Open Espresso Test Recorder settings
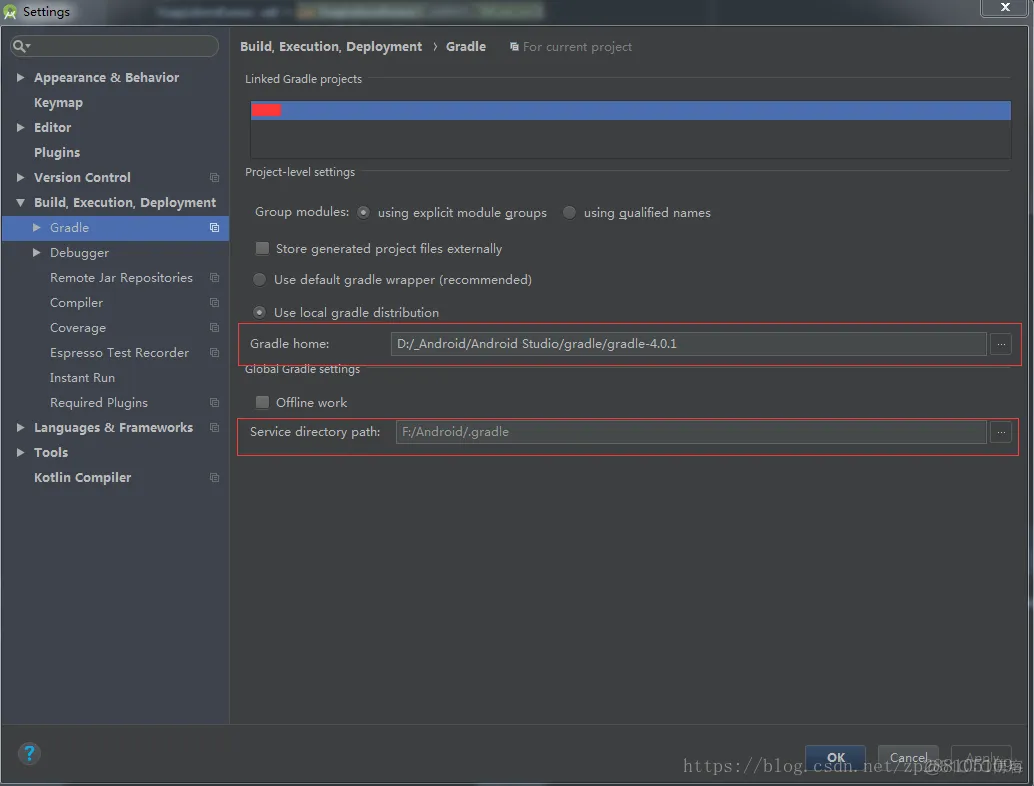This screenshot has width=1034, height=786. click(x=119, y=353)
